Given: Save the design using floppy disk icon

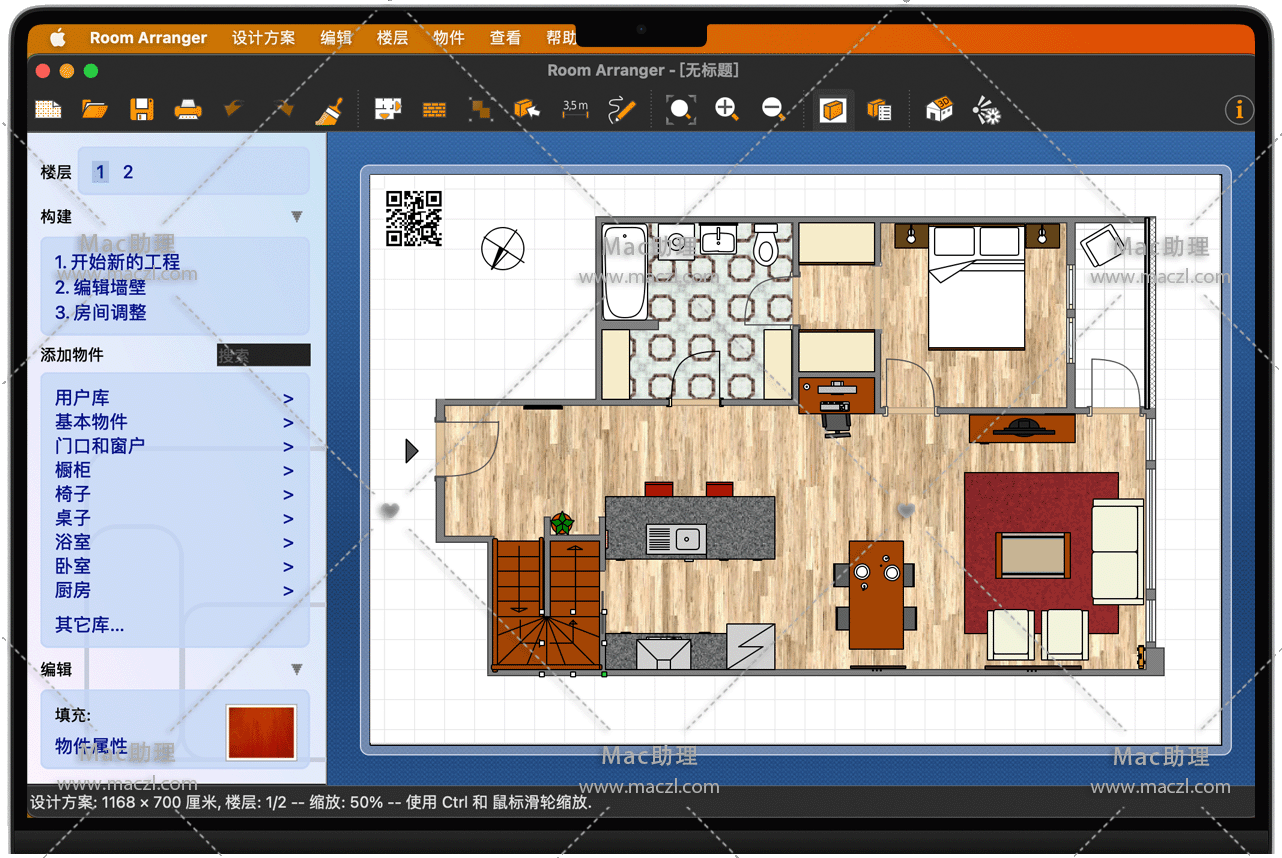Looking at the screenshot, I should coord(141,110).
